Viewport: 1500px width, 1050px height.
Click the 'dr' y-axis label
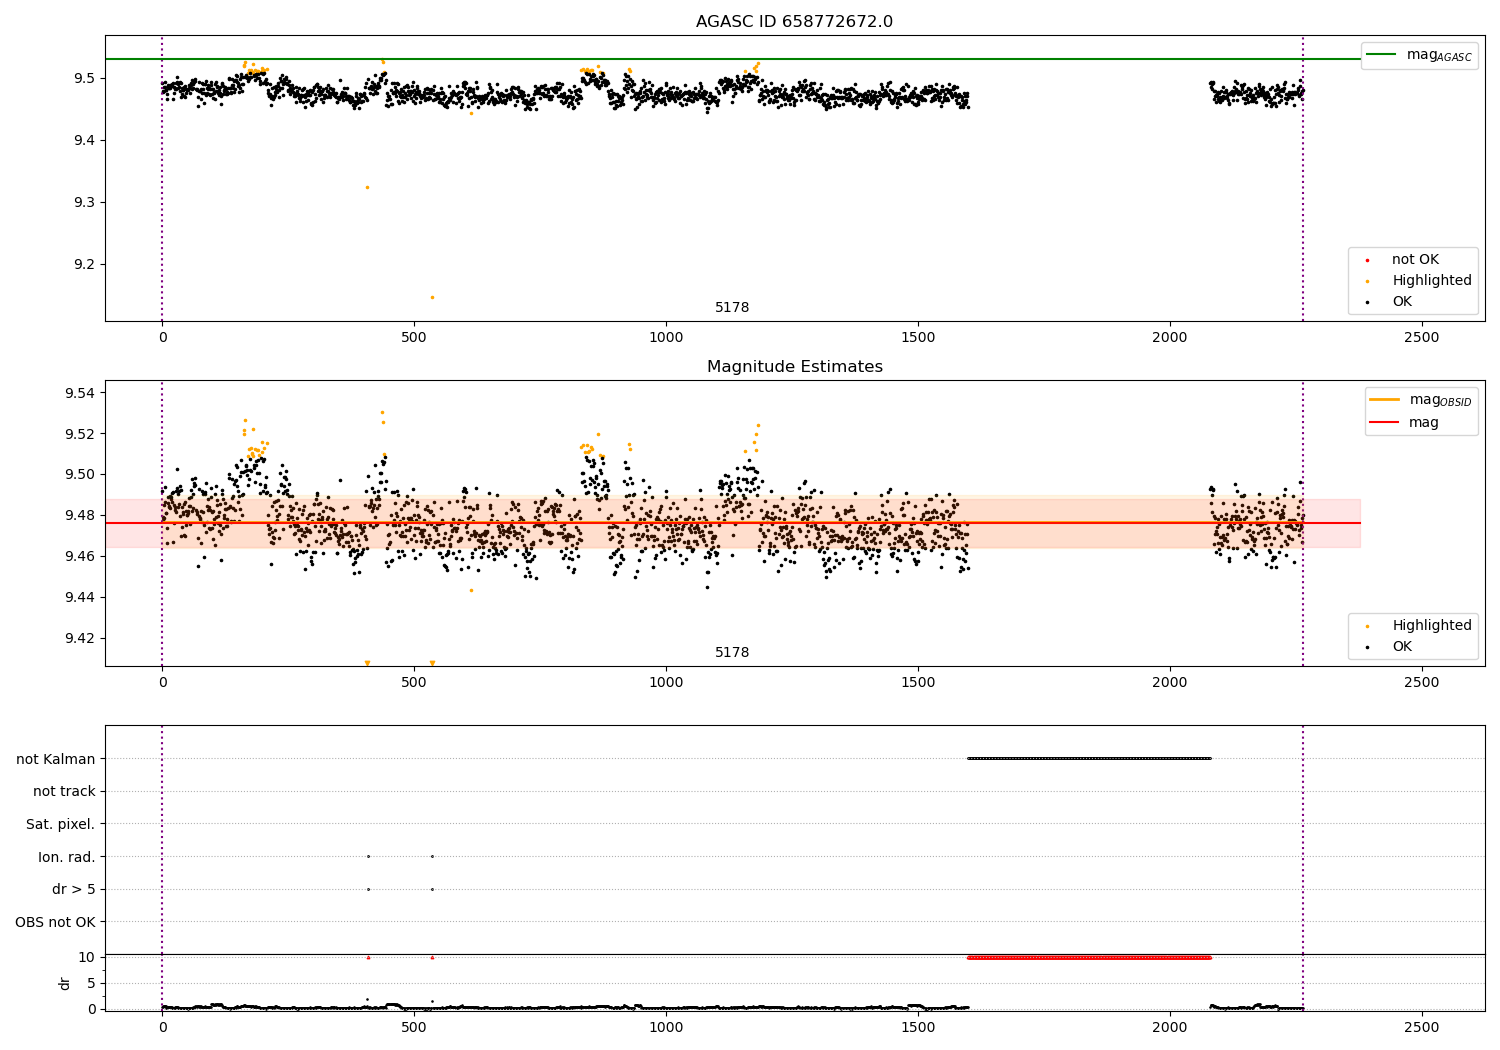pyautogui.click(x=65, y=983)
